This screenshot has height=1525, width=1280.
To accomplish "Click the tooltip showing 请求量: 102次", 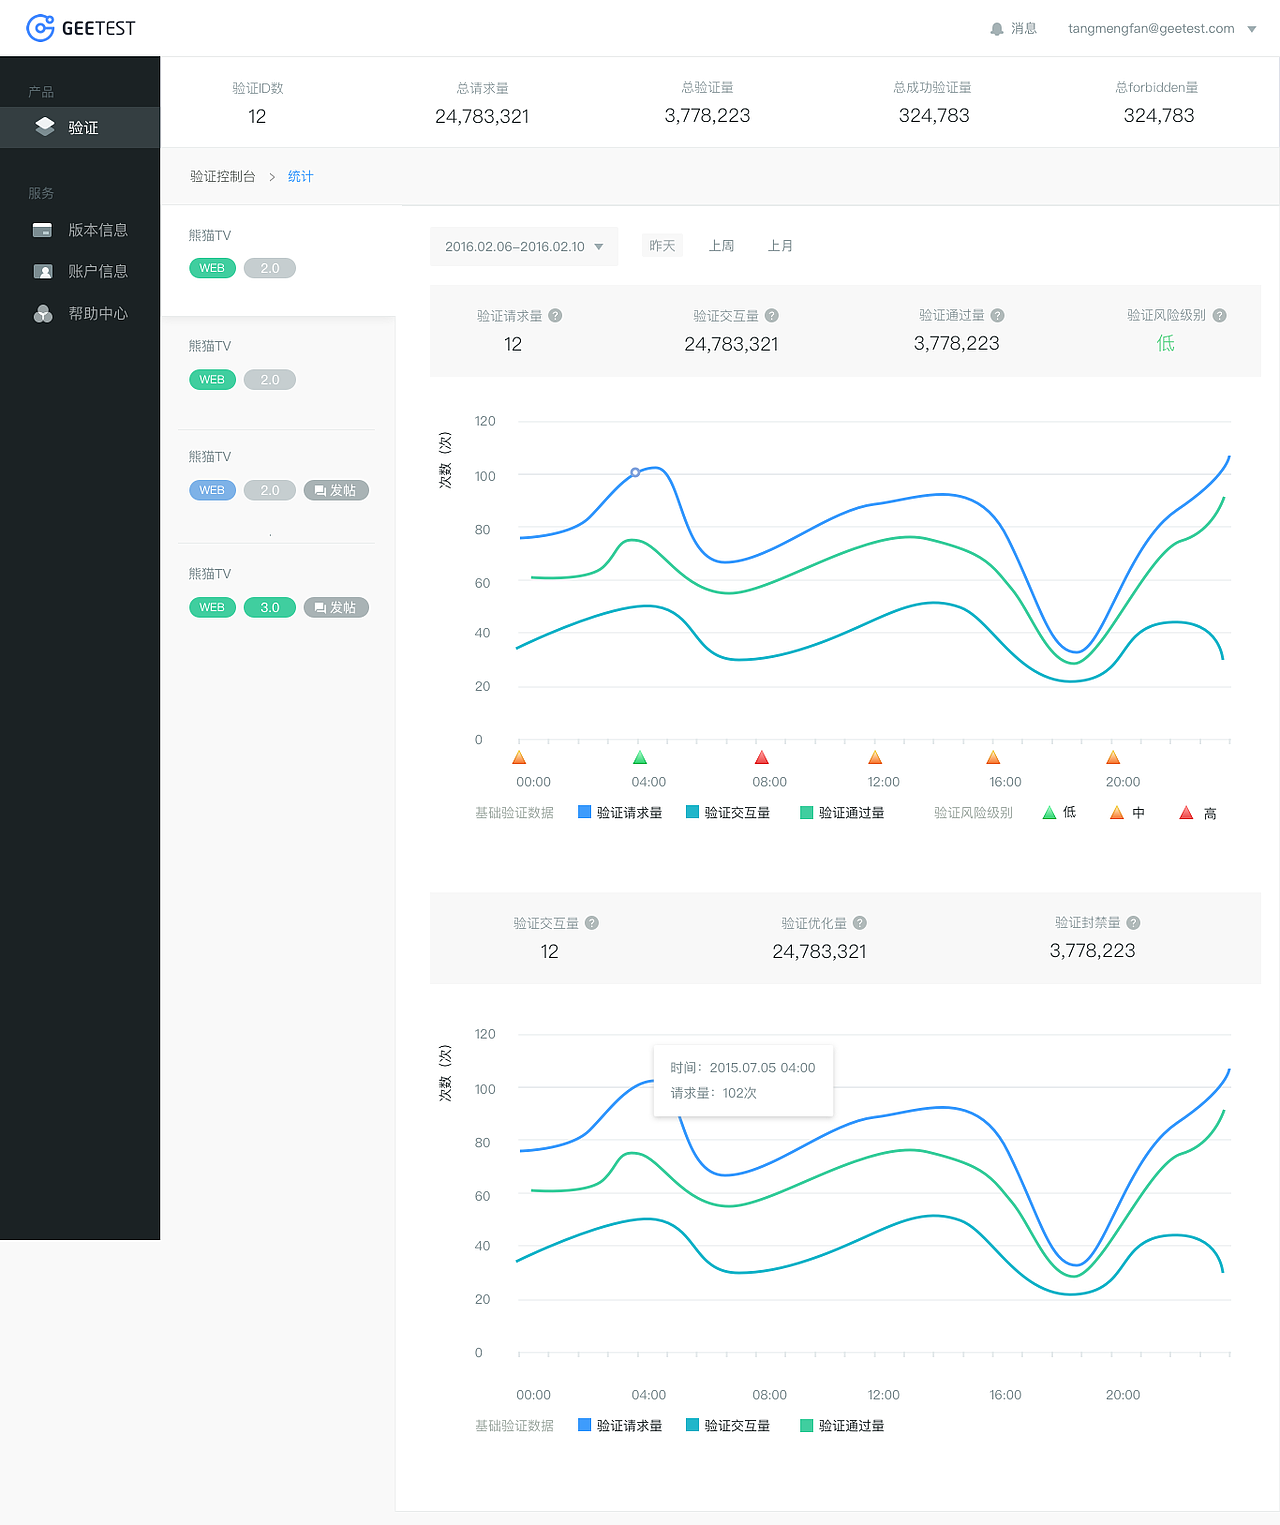I will (743, 1081).
